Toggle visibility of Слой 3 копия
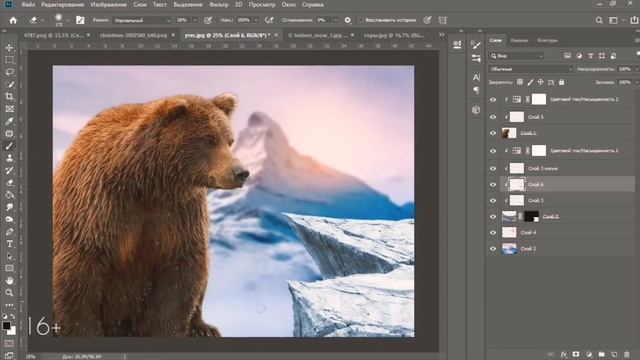The width and height of the screenshot is (640, 360). [493, 168]
